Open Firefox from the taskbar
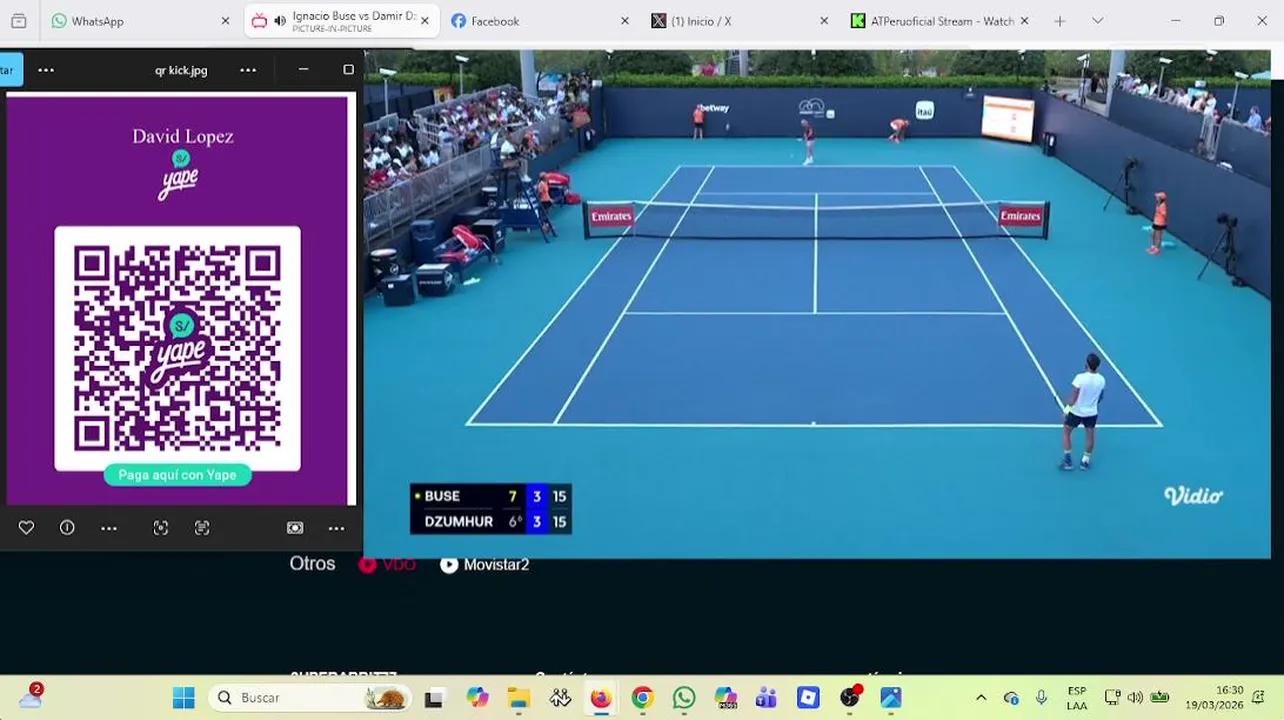This screenshot has width=1284, height=720. click(601, 698)
